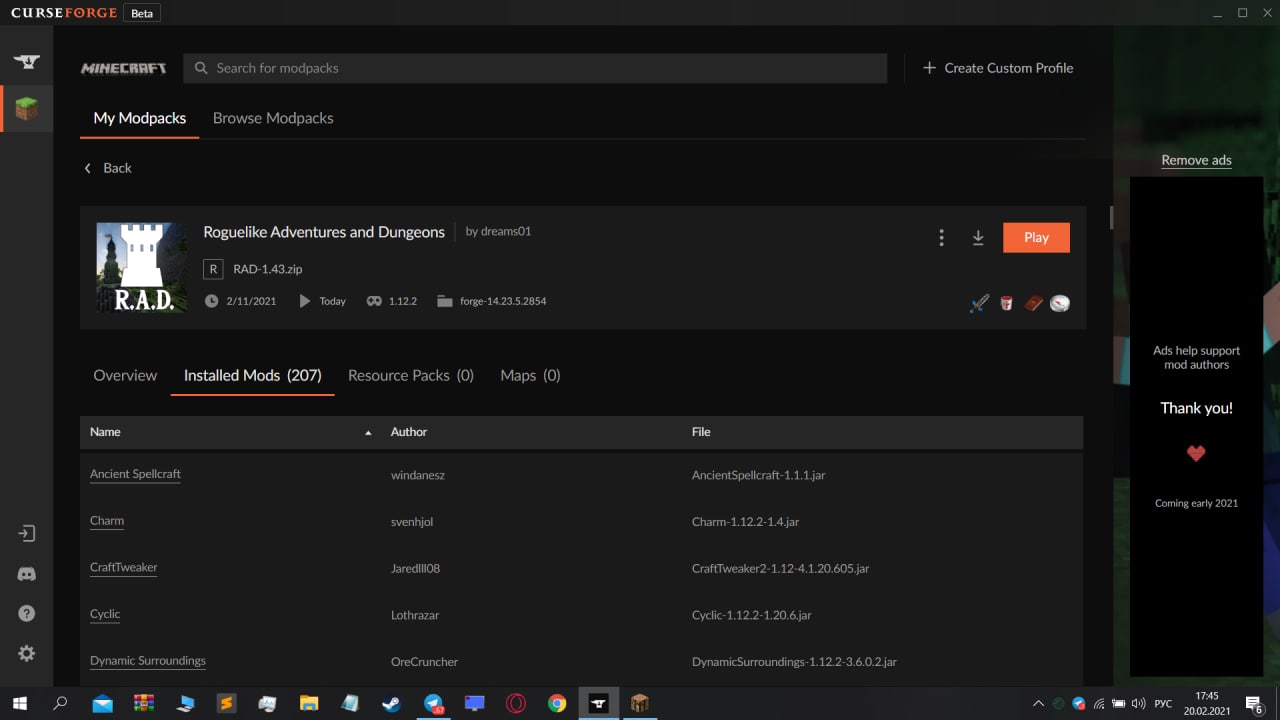Click the Search for modpacks field
The image size is (1280, 720).
pyautogui.click(x=535, y=68)
